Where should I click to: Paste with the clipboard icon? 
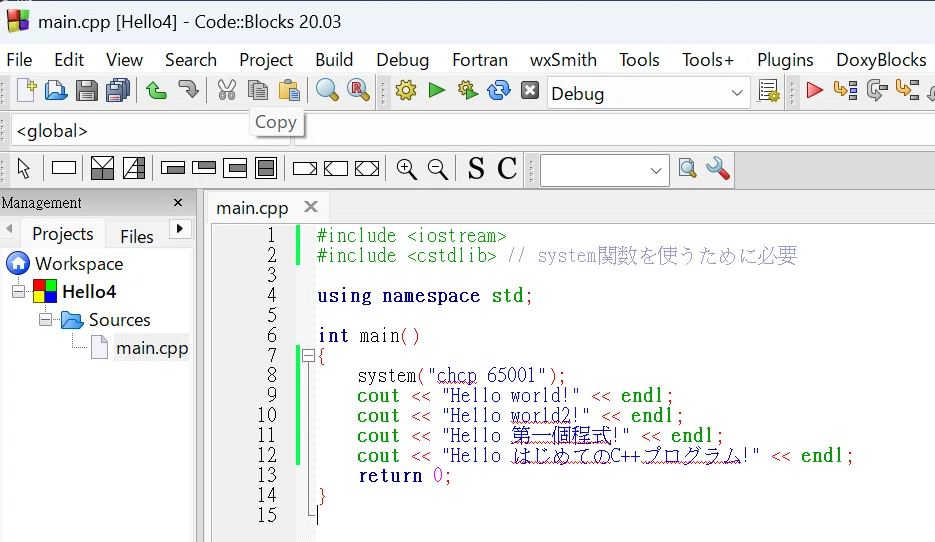point(289,91)
